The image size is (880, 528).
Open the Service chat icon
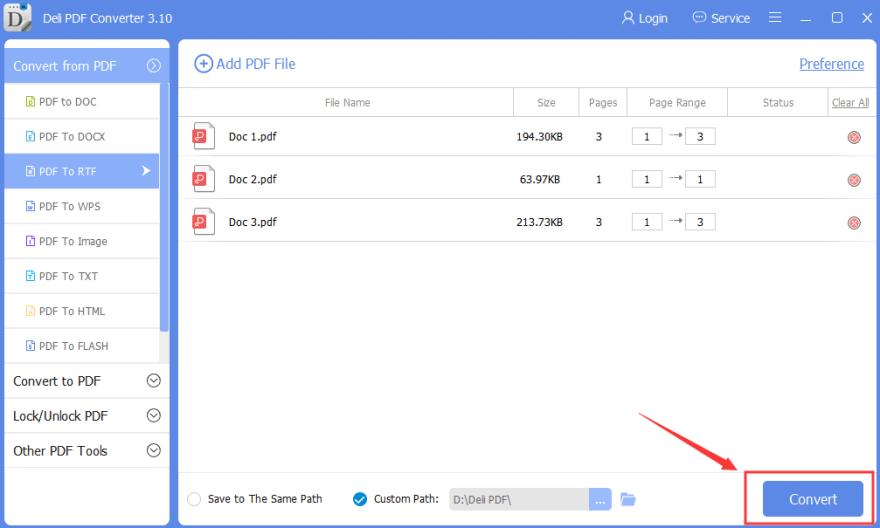pos(699,18)
